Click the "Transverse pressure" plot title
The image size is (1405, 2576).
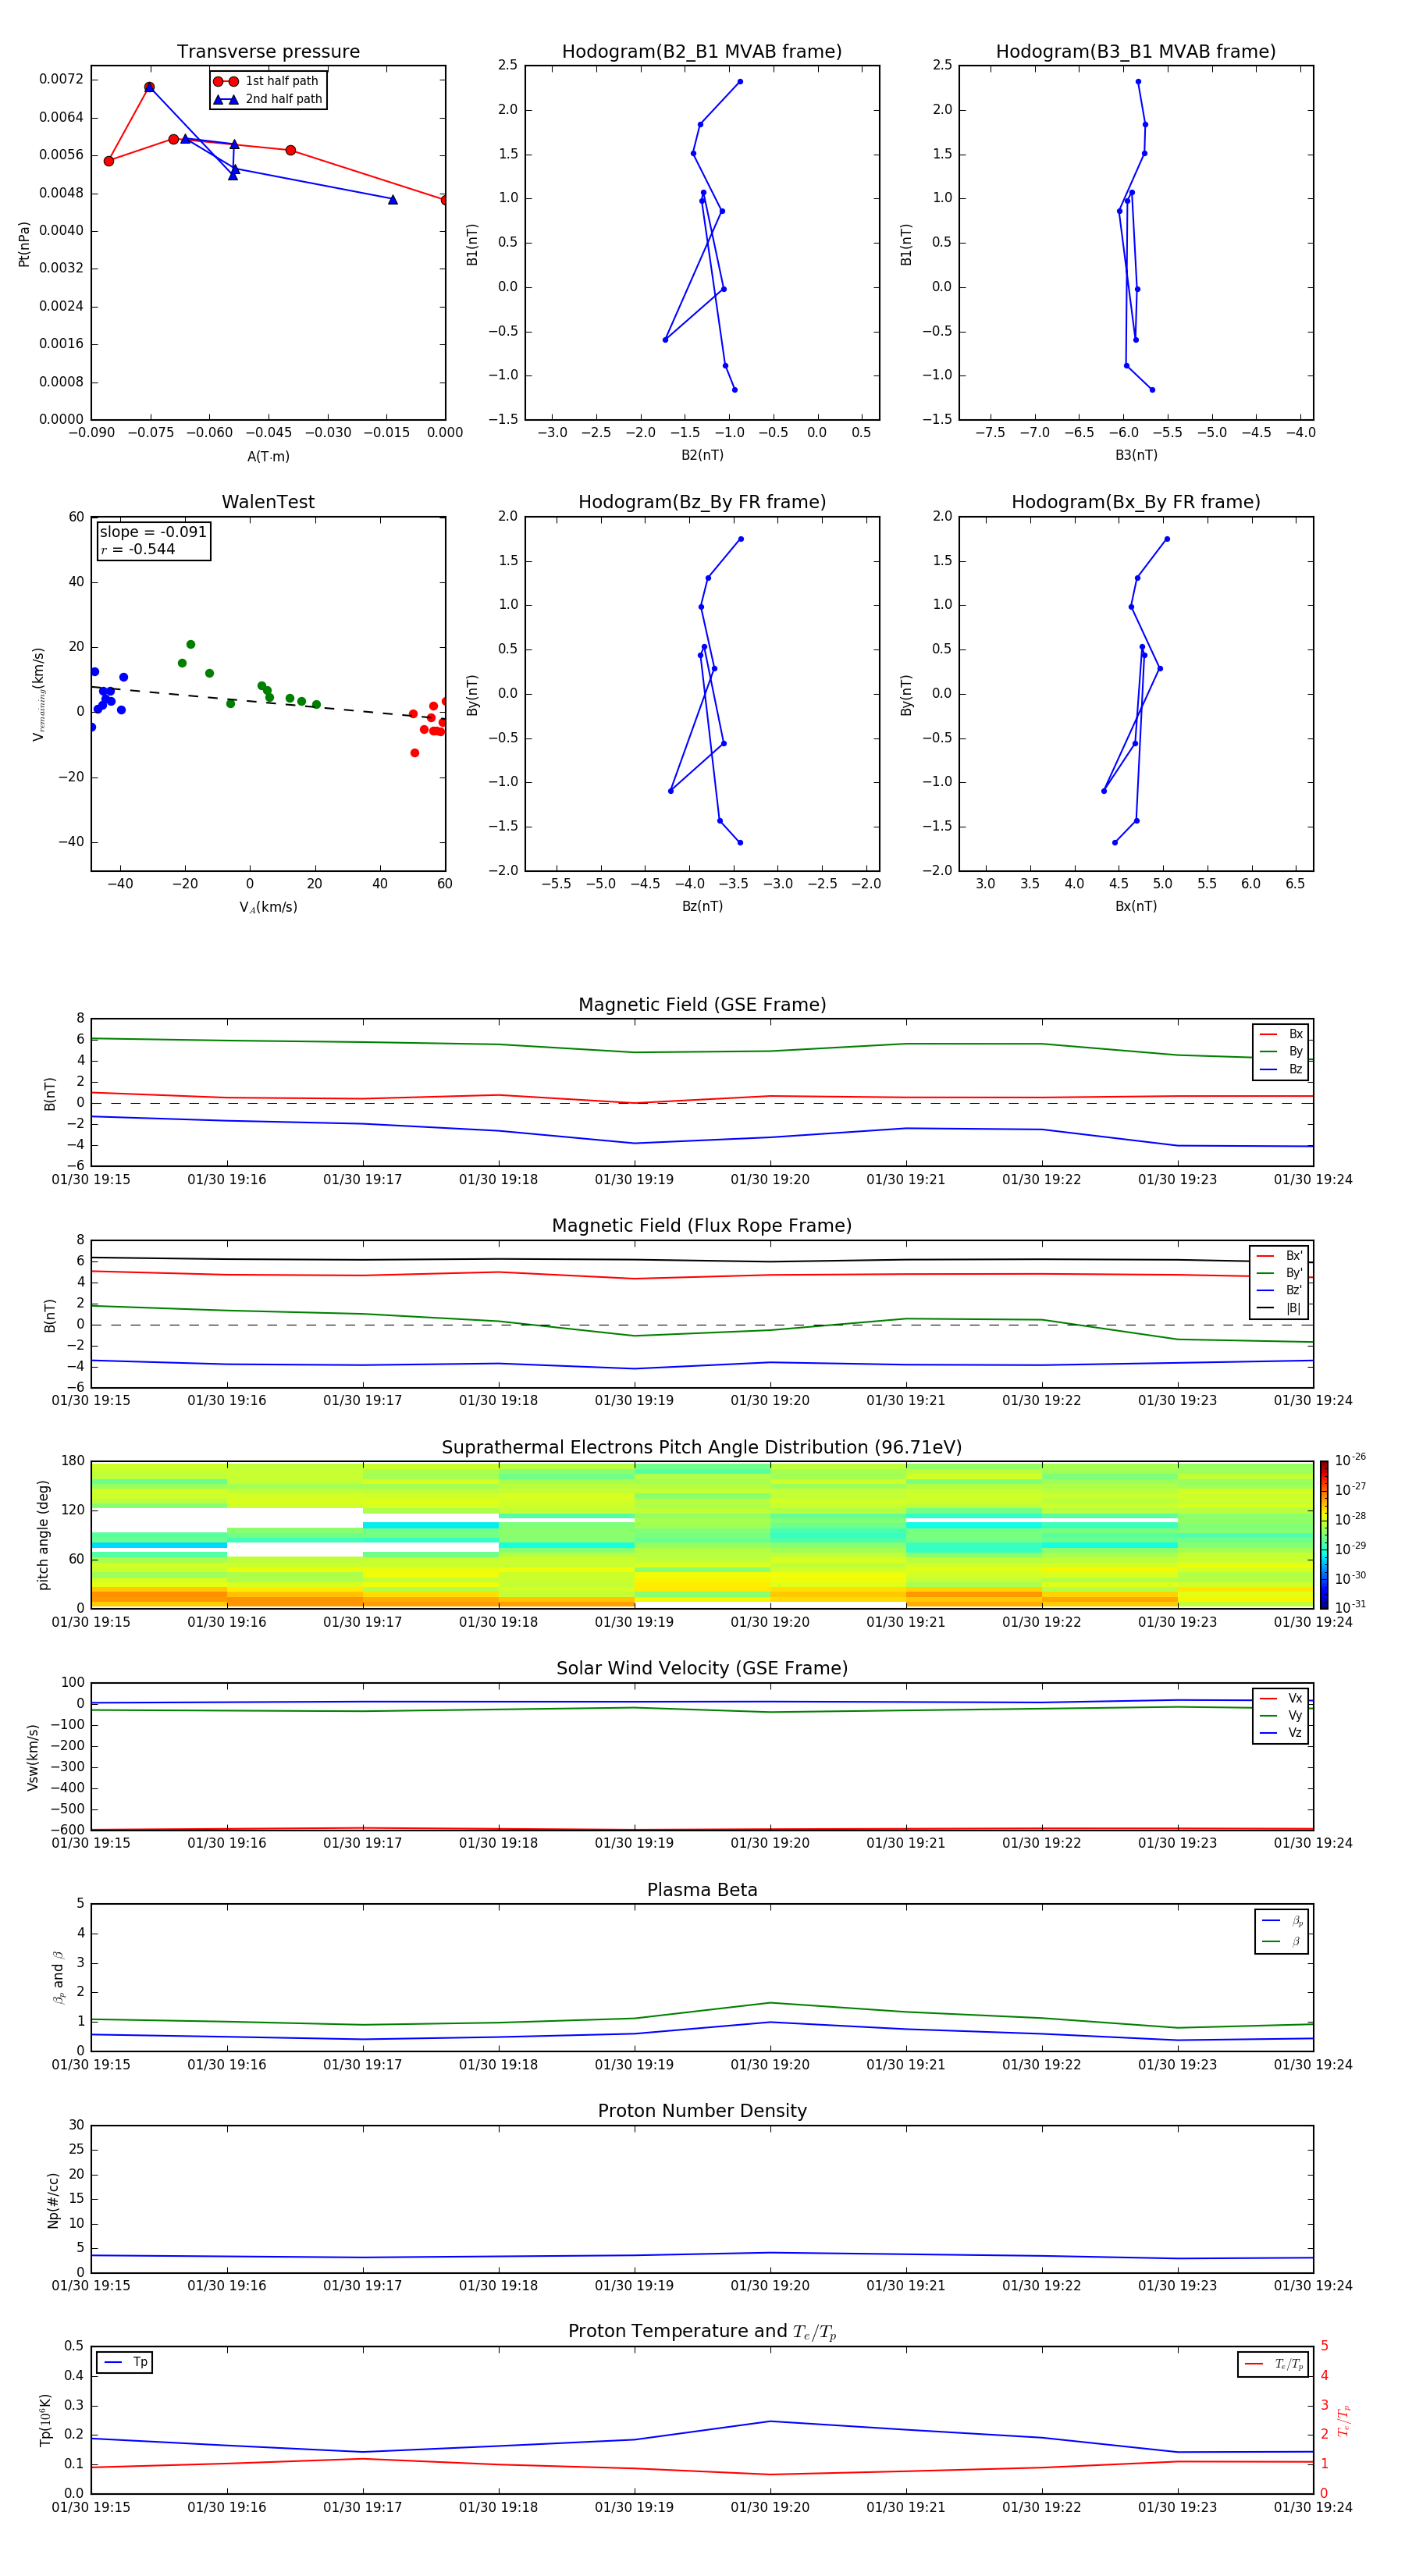[x=268, y=52]
